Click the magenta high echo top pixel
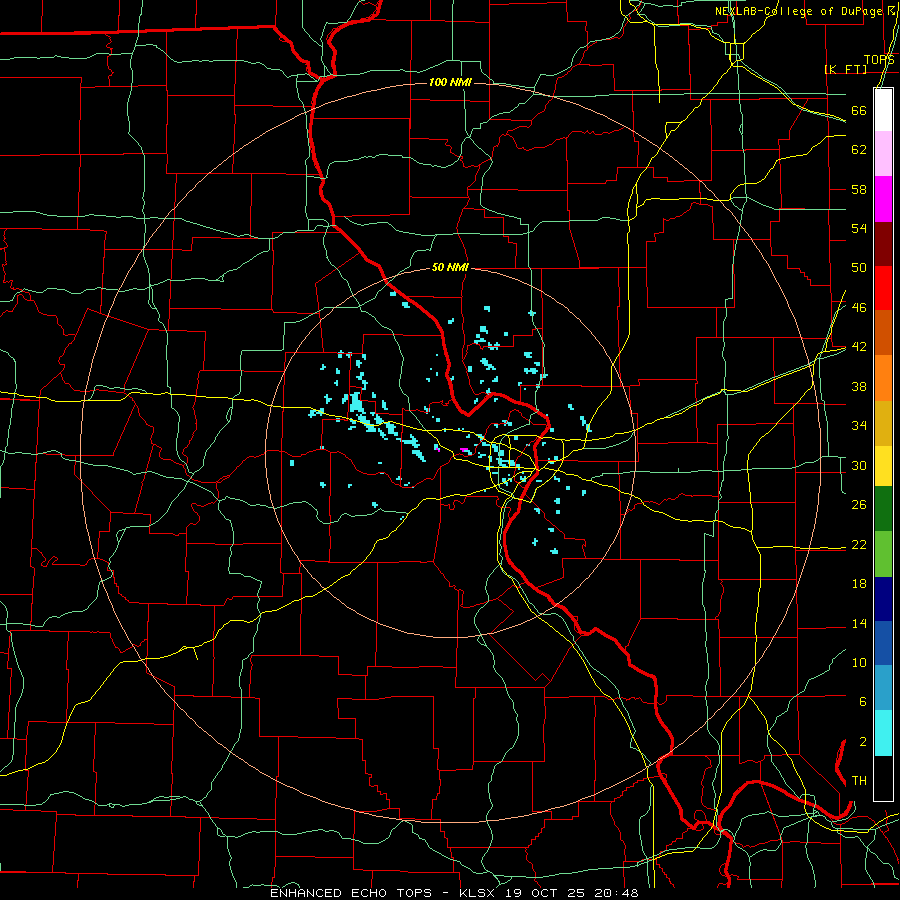The width and height of the screenshot is (900, 900). 464,450
